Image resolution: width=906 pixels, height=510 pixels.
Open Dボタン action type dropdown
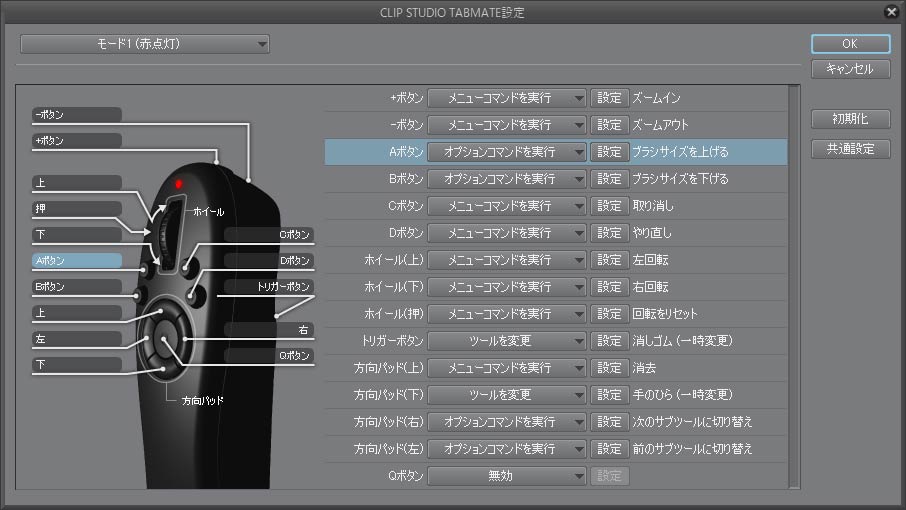tap(507, 233)
